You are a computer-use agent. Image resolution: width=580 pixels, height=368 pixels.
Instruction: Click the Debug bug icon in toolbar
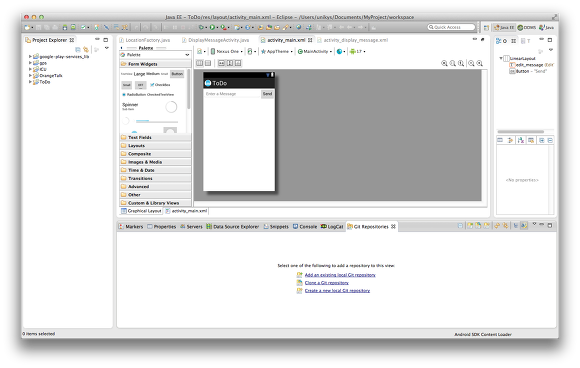point(202,27)
